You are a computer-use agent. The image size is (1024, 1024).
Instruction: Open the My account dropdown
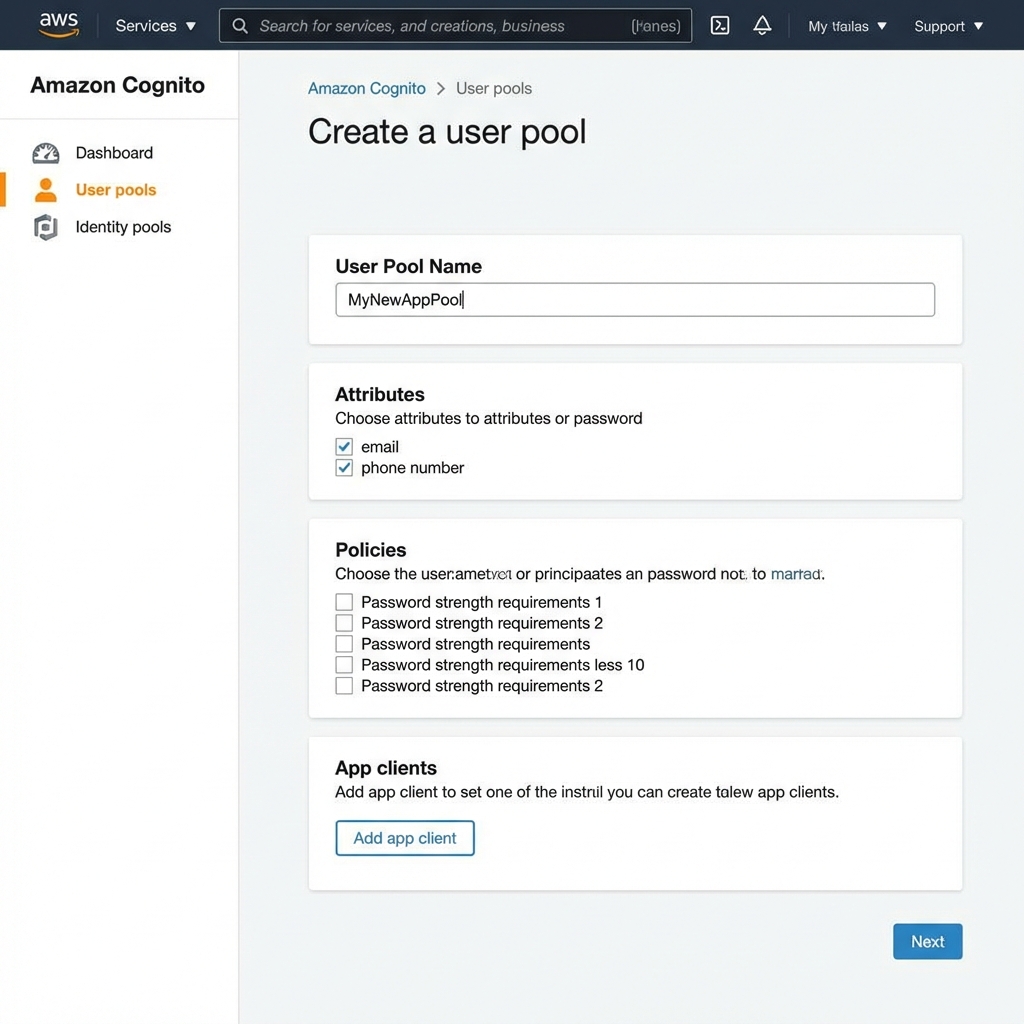coord(846,26)
